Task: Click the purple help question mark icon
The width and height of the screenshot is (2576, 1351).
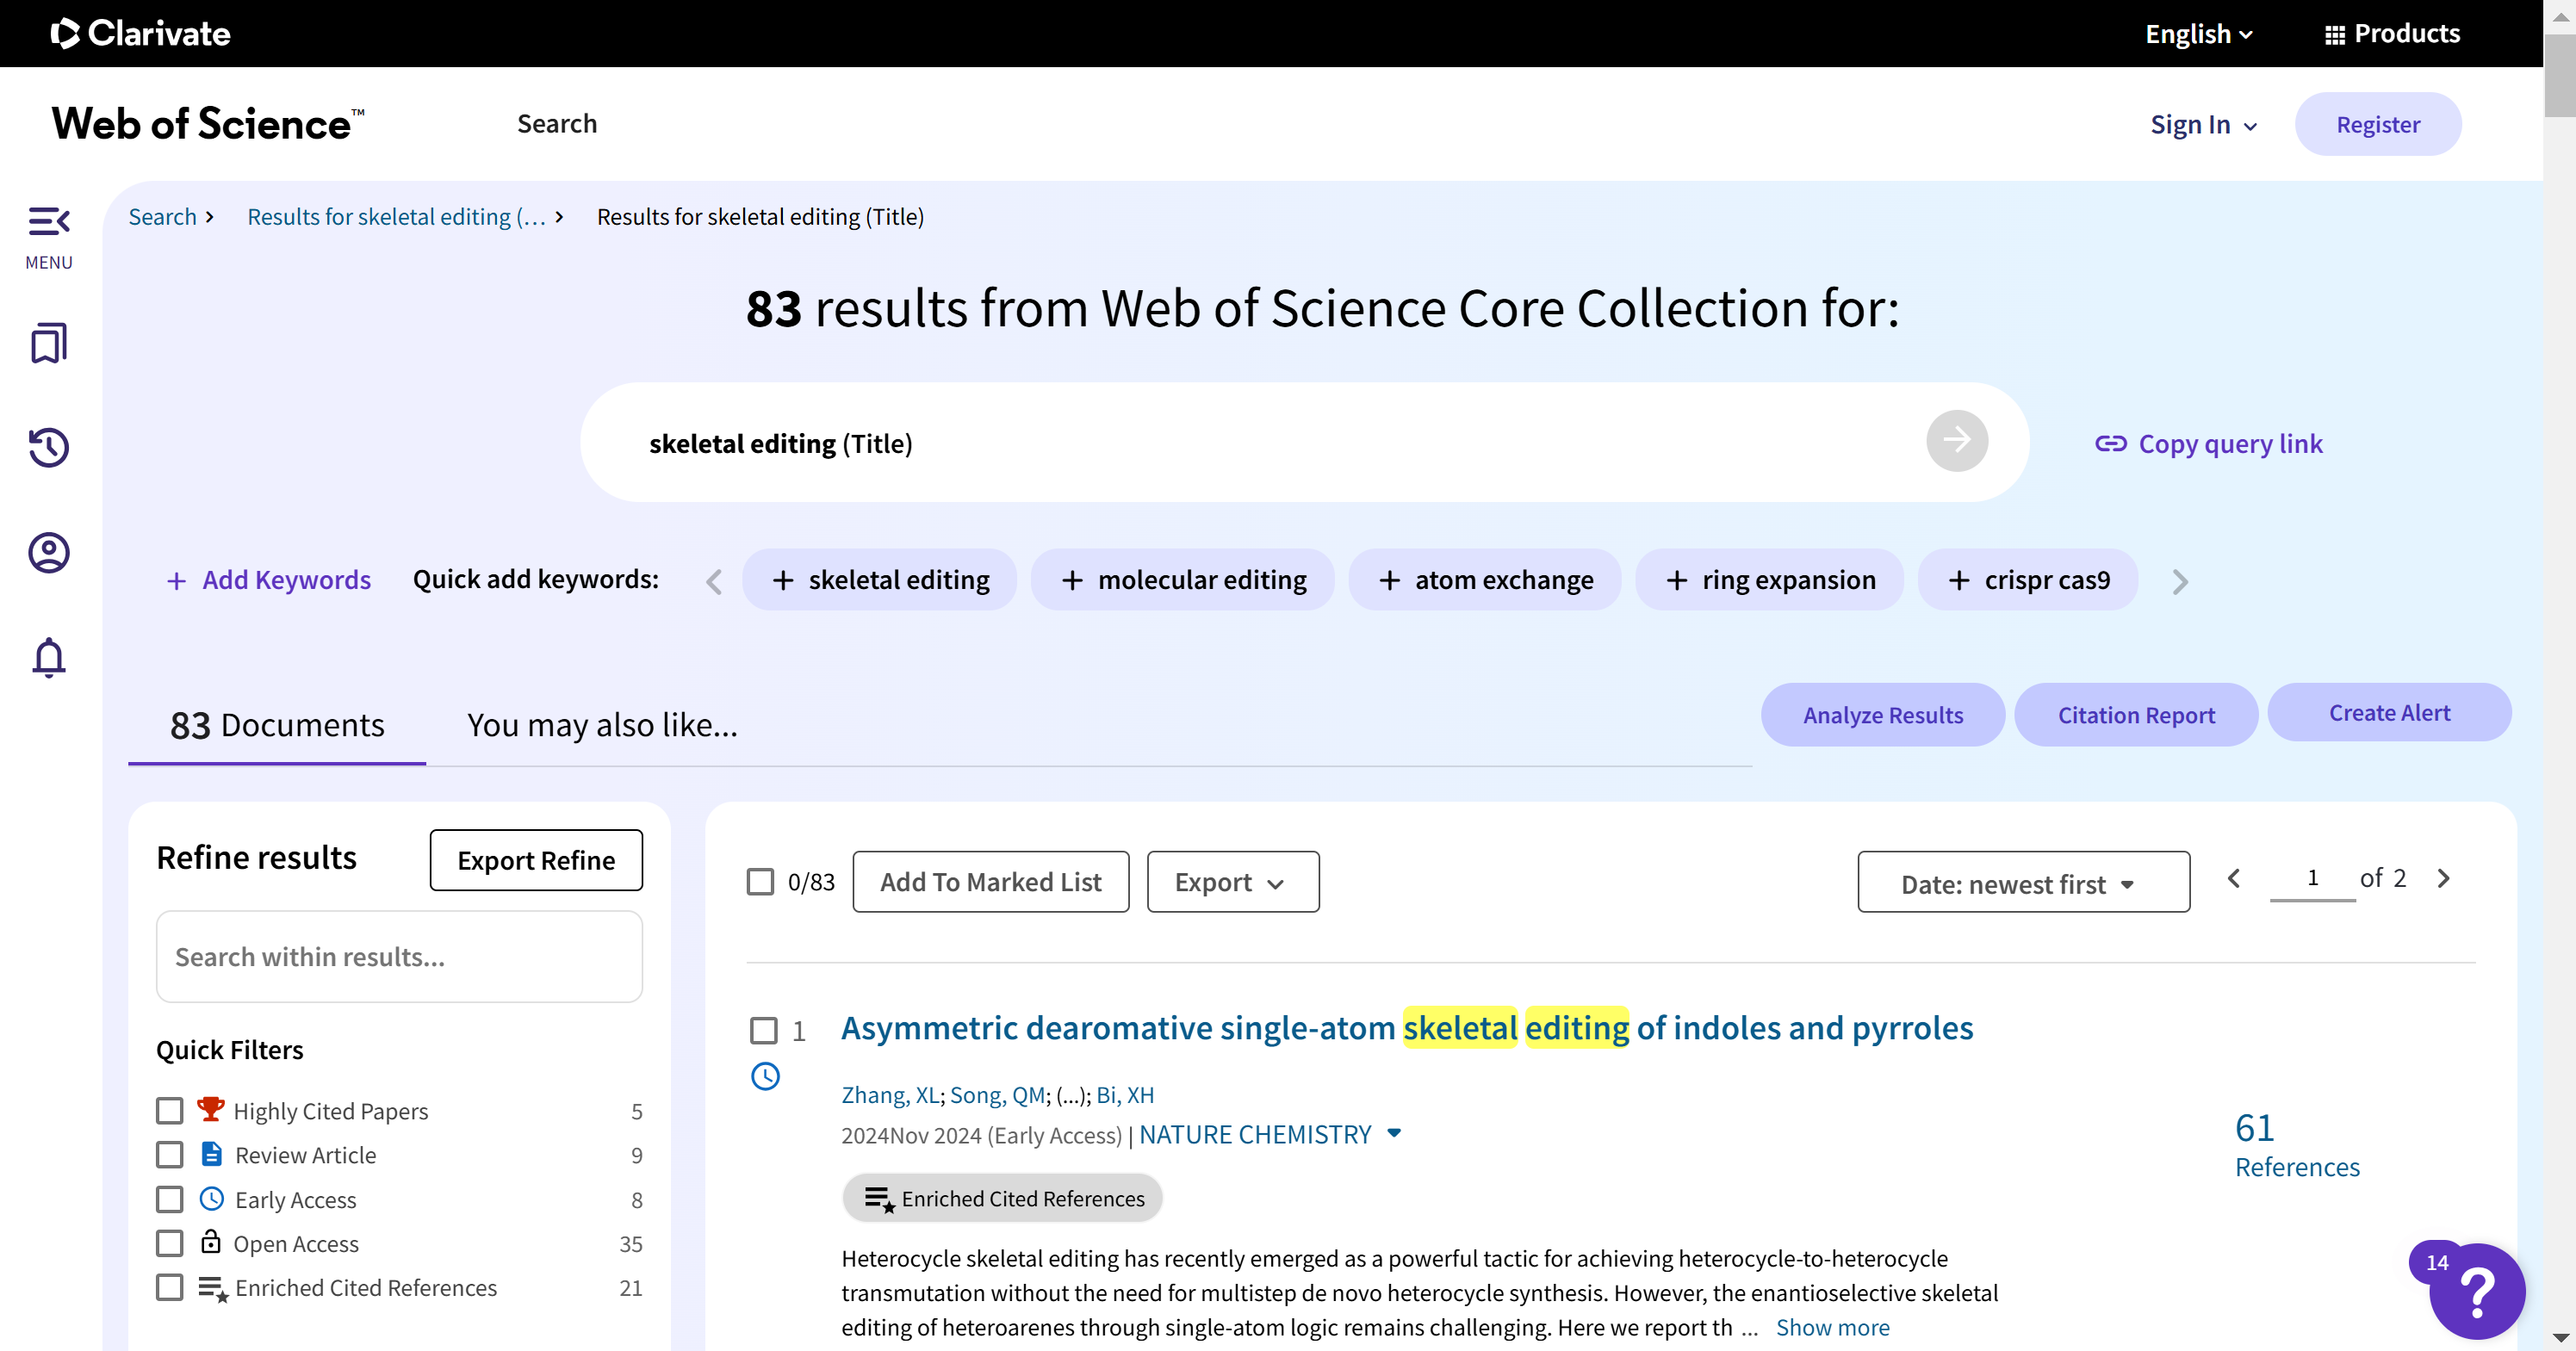Action: (2477, 1292)
